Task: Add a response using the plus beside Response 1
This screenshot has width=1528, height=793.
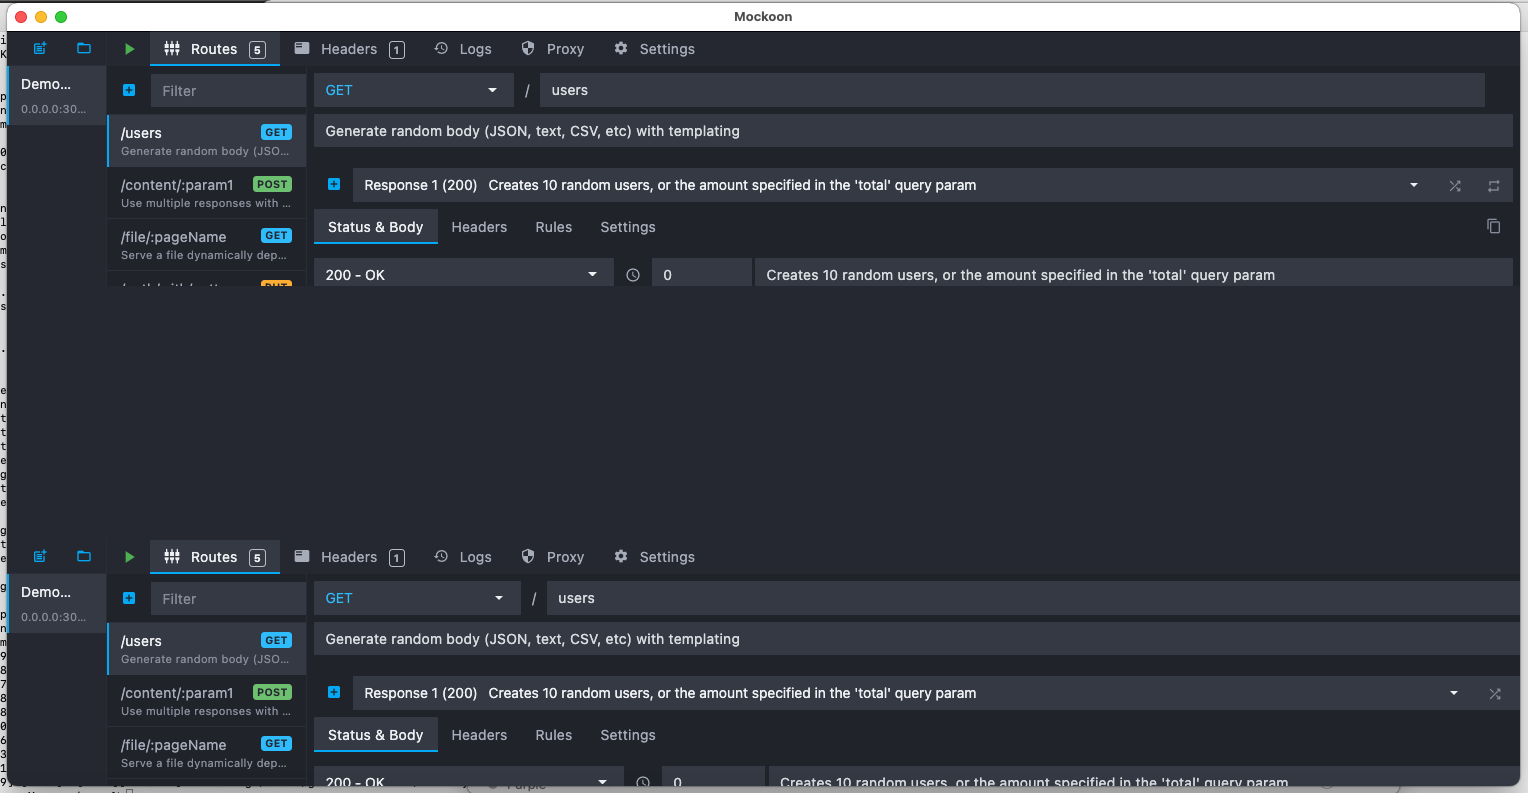Action: click(x=334, y=185)
